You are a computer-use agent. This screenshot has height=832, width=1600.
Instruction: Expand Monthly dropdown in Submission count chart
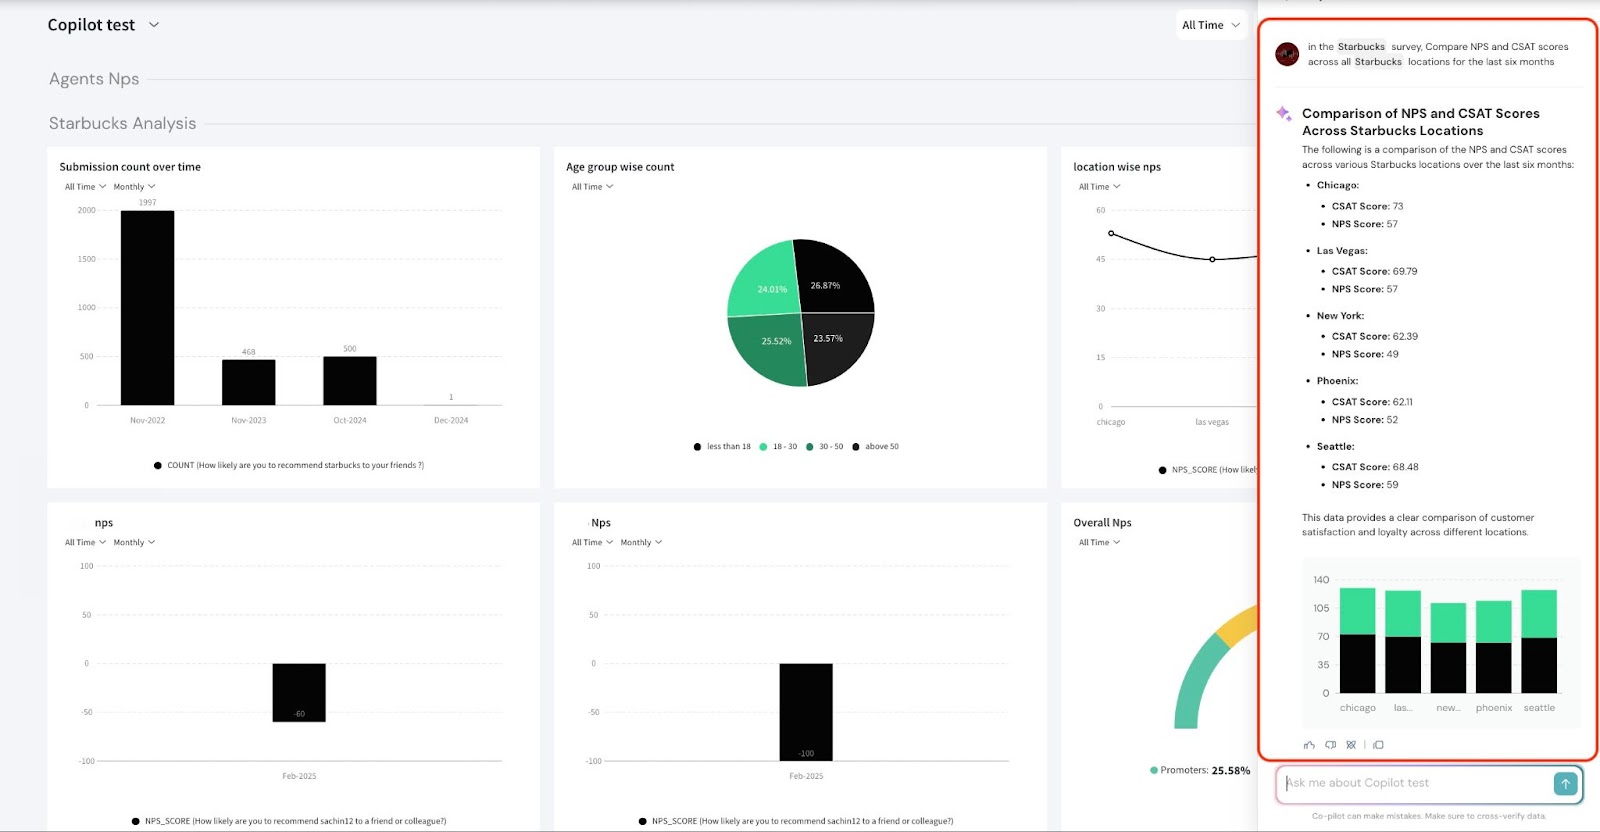point(134,187)
